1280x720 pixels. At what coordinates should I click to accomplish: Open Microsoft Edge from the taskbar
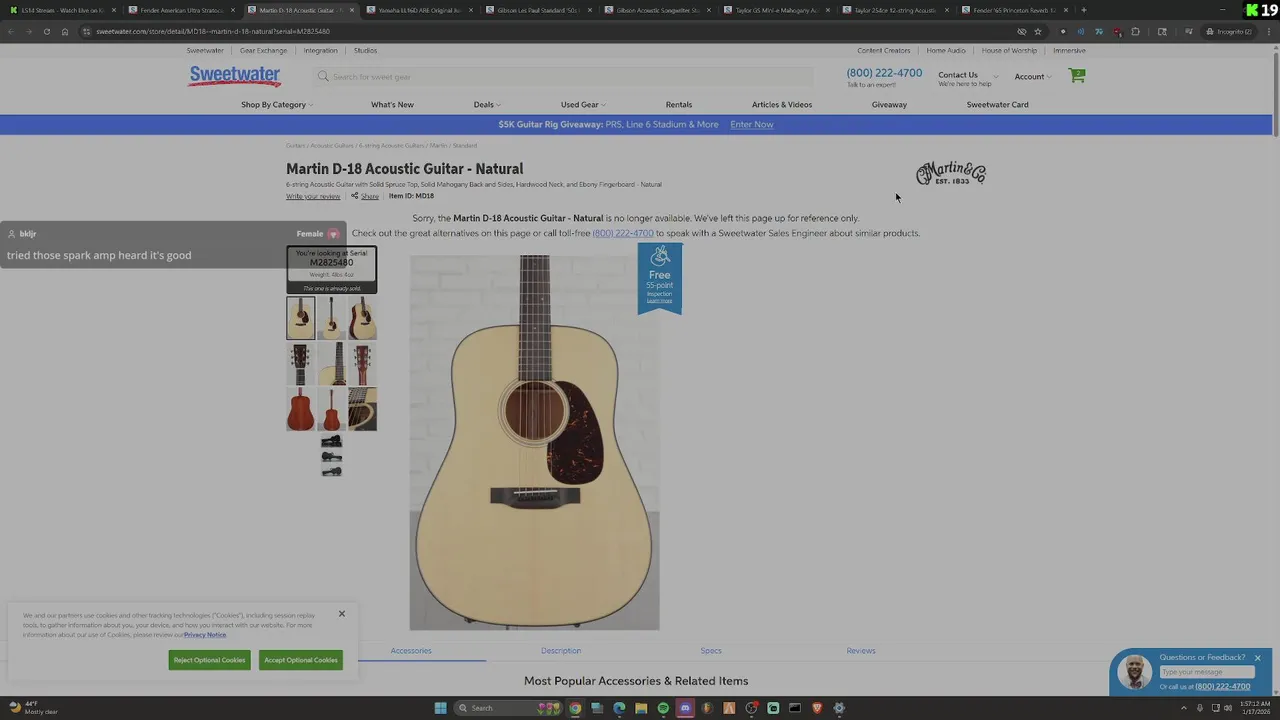pyautogui.click(x=619, y=708)
